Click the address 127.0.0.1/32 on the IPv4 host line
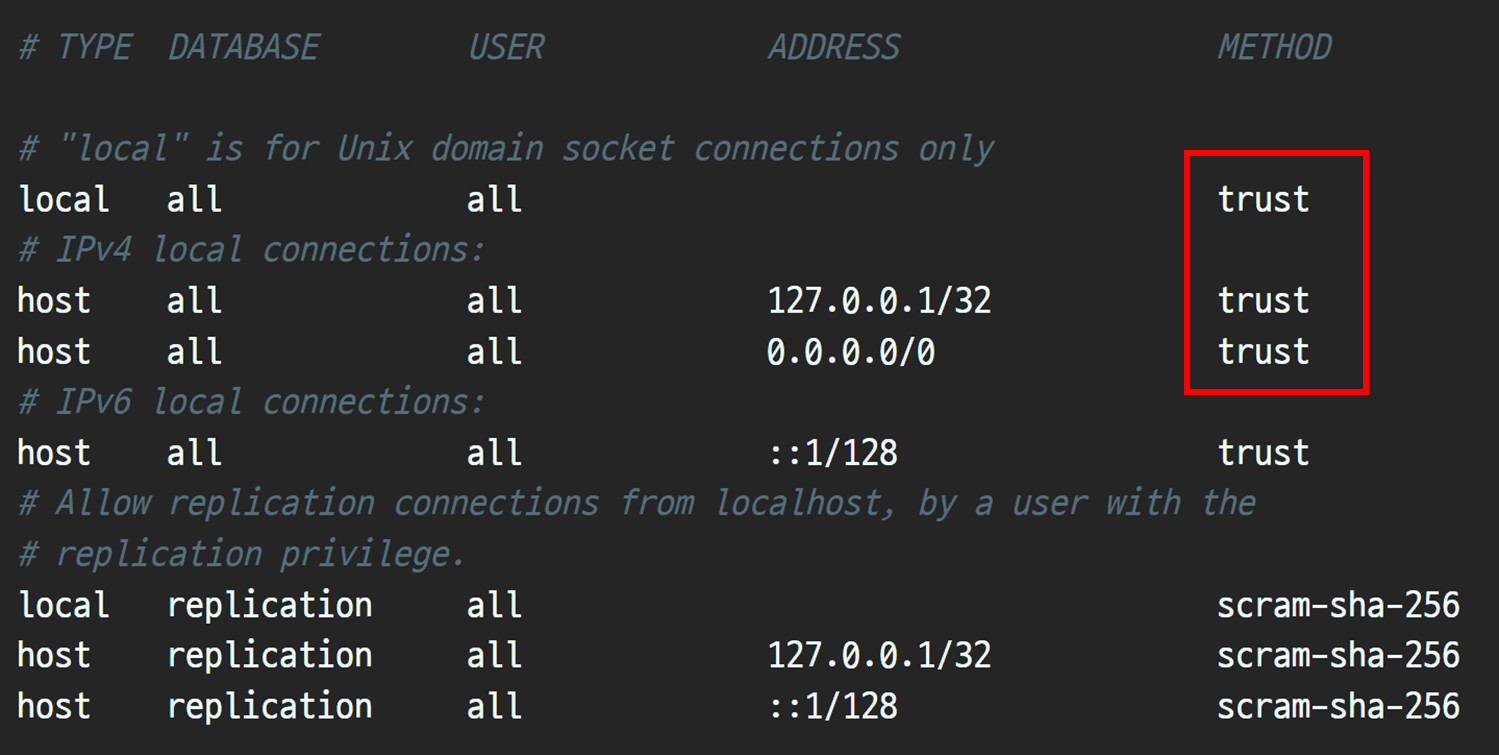1499x755 pixels. [880, 300]
